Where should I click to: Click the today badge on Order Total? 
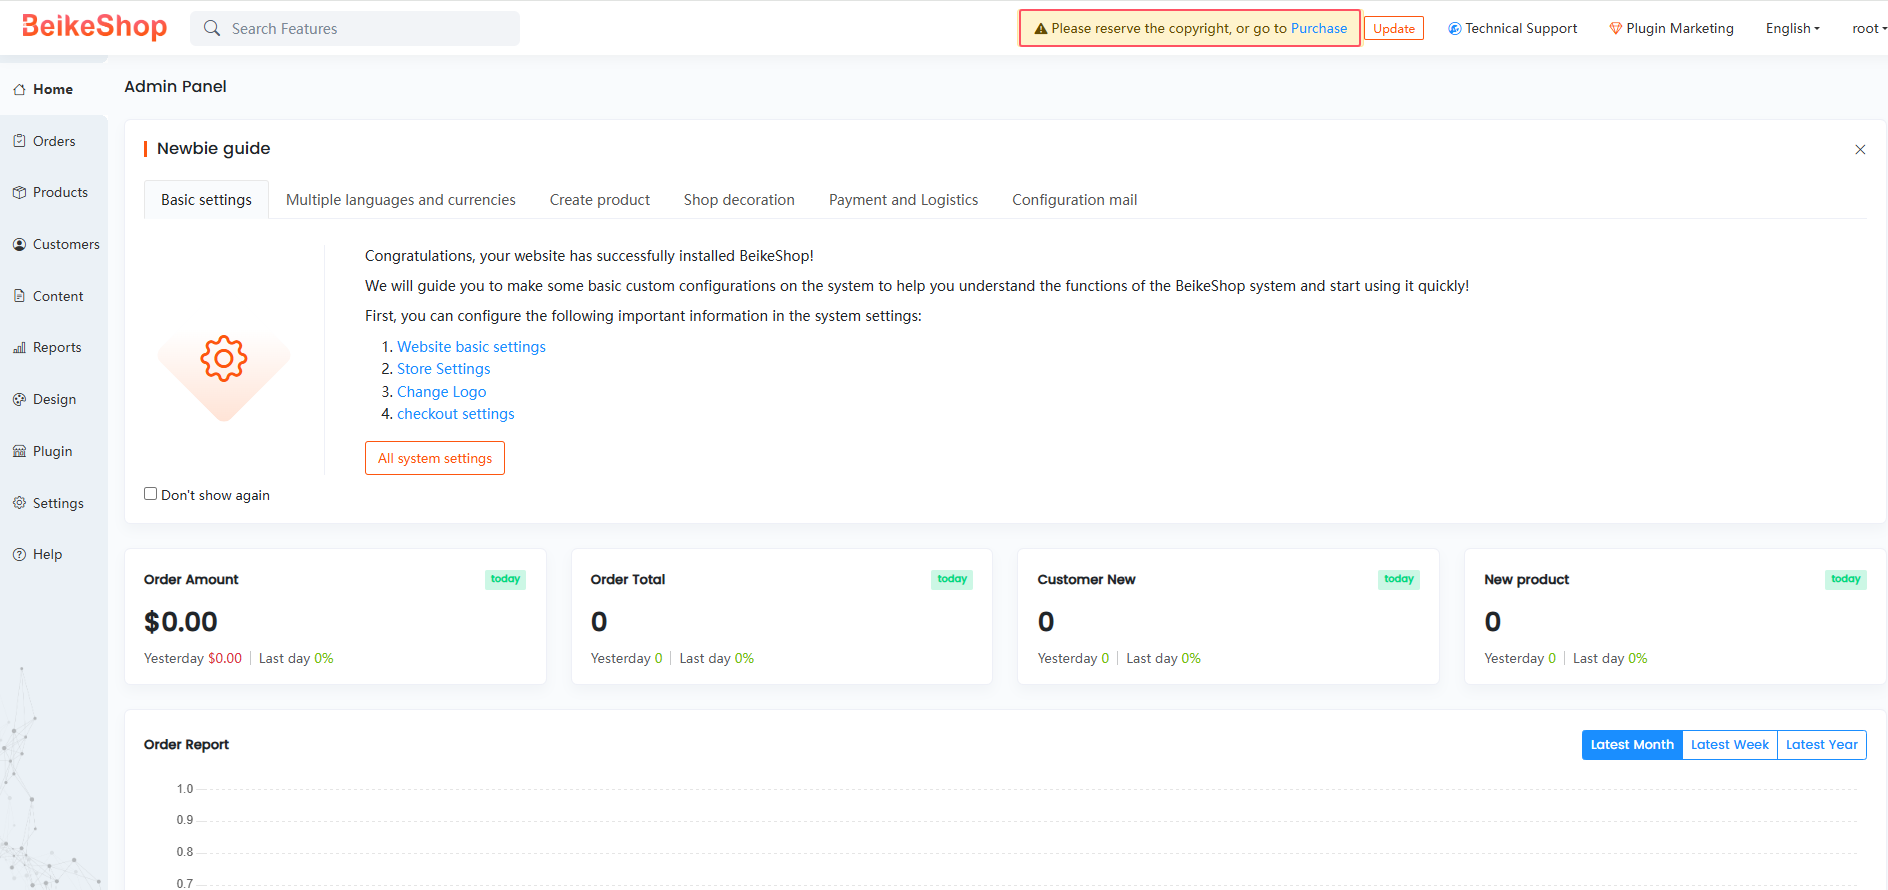click(x=952, y=579)
